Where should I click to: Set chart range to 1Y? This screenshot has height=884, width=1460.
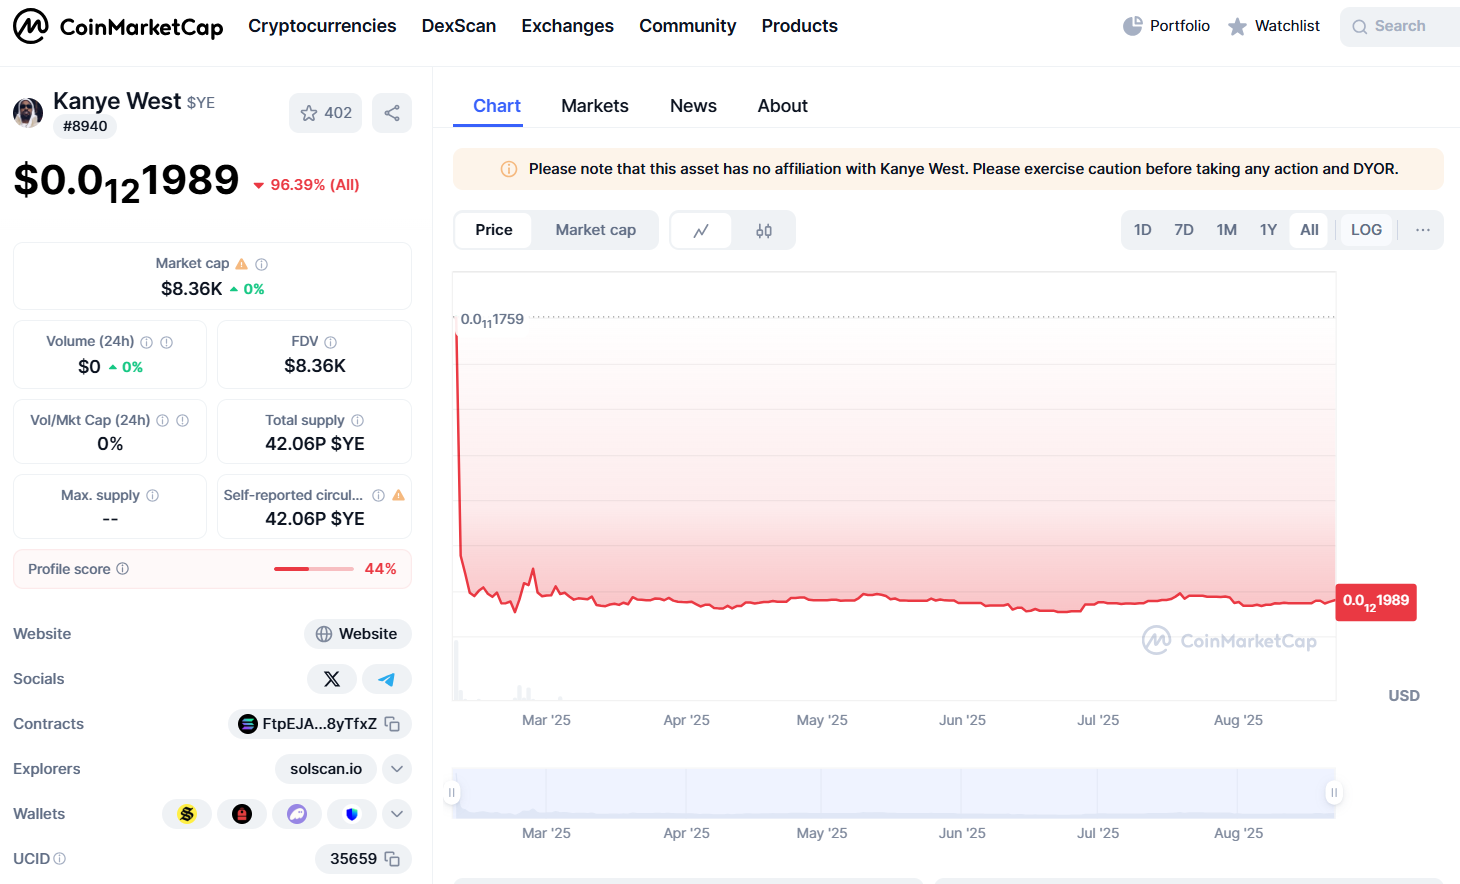(1268, 230)
